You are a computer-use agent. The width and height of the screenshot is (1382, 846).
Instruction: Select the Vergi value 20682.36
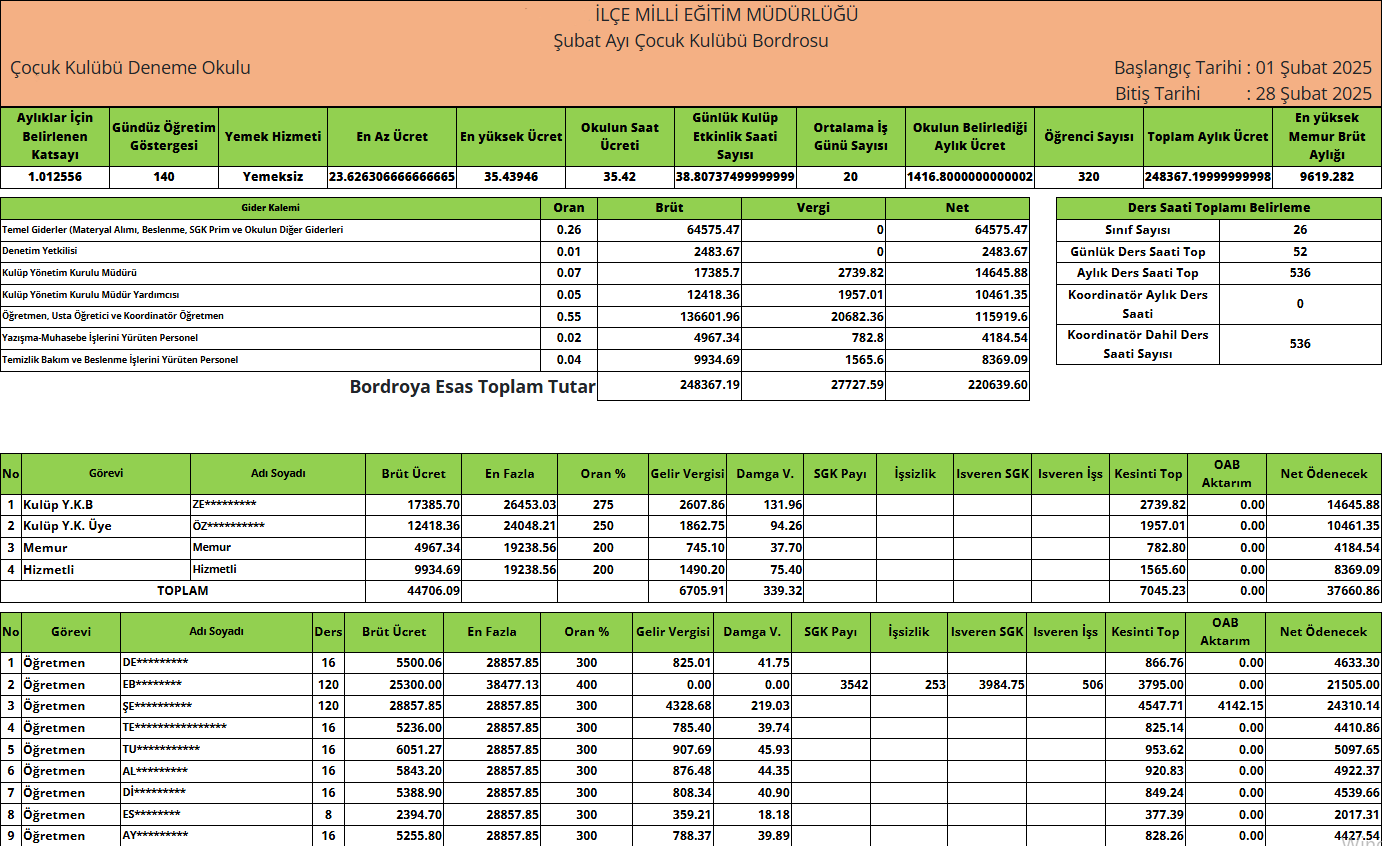coord(858,316)
